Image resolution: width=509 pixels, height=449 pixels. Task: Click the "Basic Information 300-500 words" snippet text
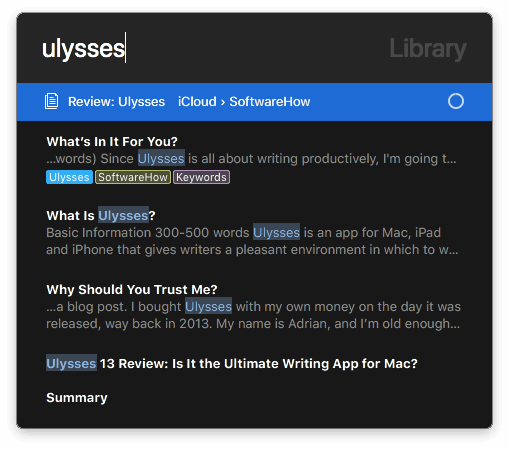click(148, 233)
